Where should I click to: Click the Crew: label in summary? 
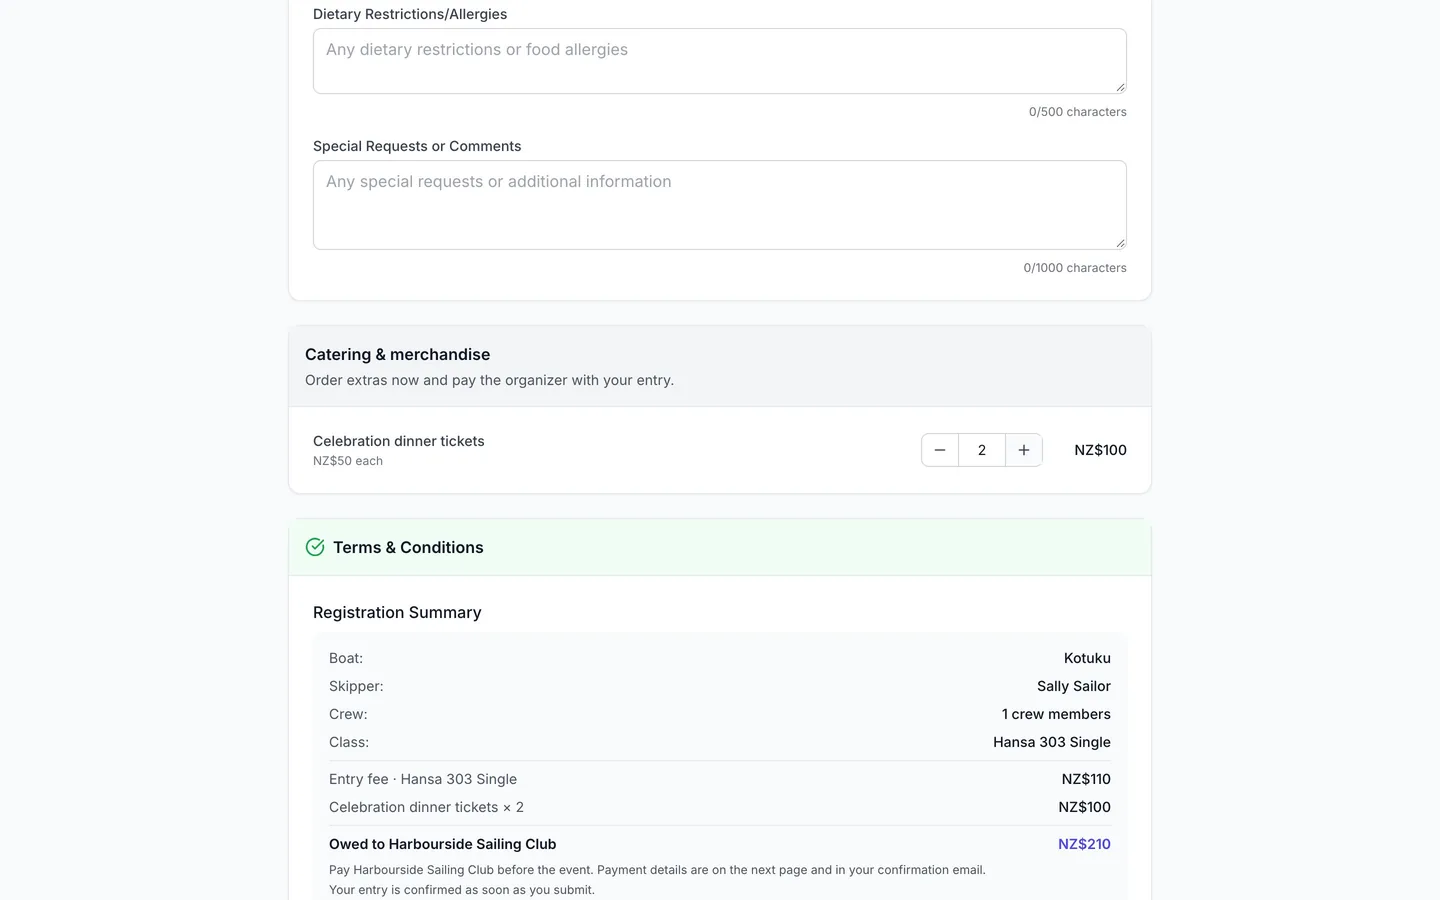point(348,714)
